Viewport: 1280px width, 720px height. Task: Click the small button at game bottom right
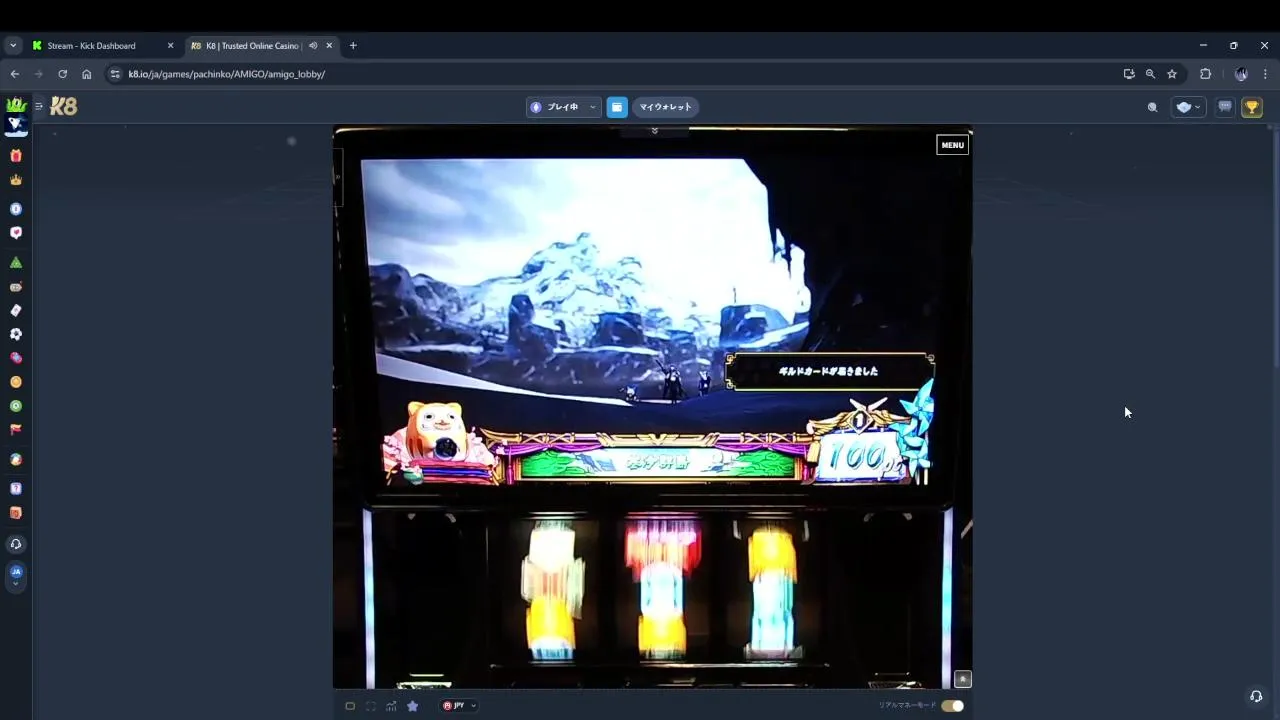[962, 679]
